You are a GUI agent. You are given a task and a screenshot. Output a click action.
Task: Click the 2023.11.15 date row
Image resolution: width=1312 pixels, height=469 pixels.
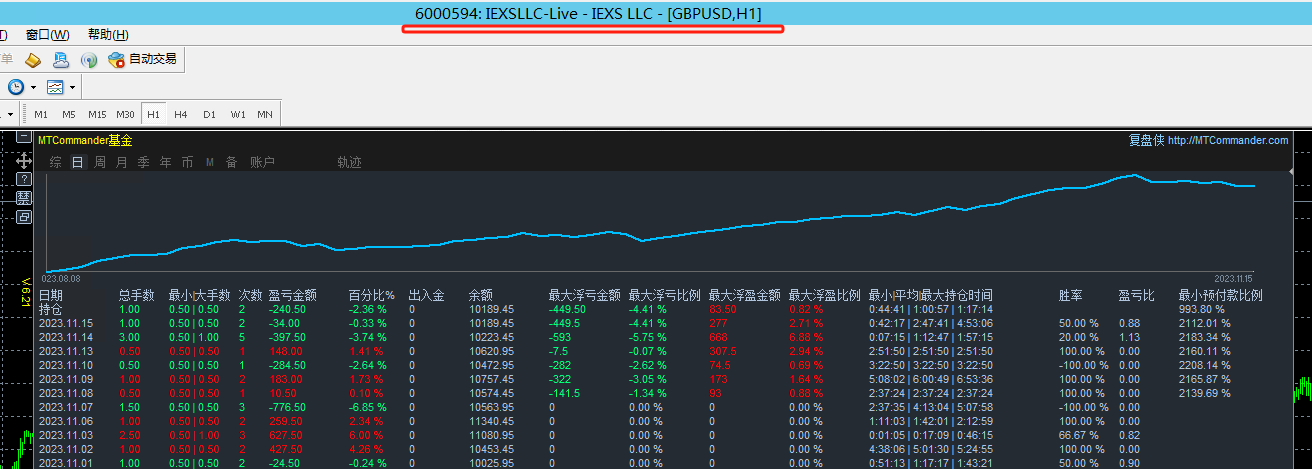(x=66, y=323)
